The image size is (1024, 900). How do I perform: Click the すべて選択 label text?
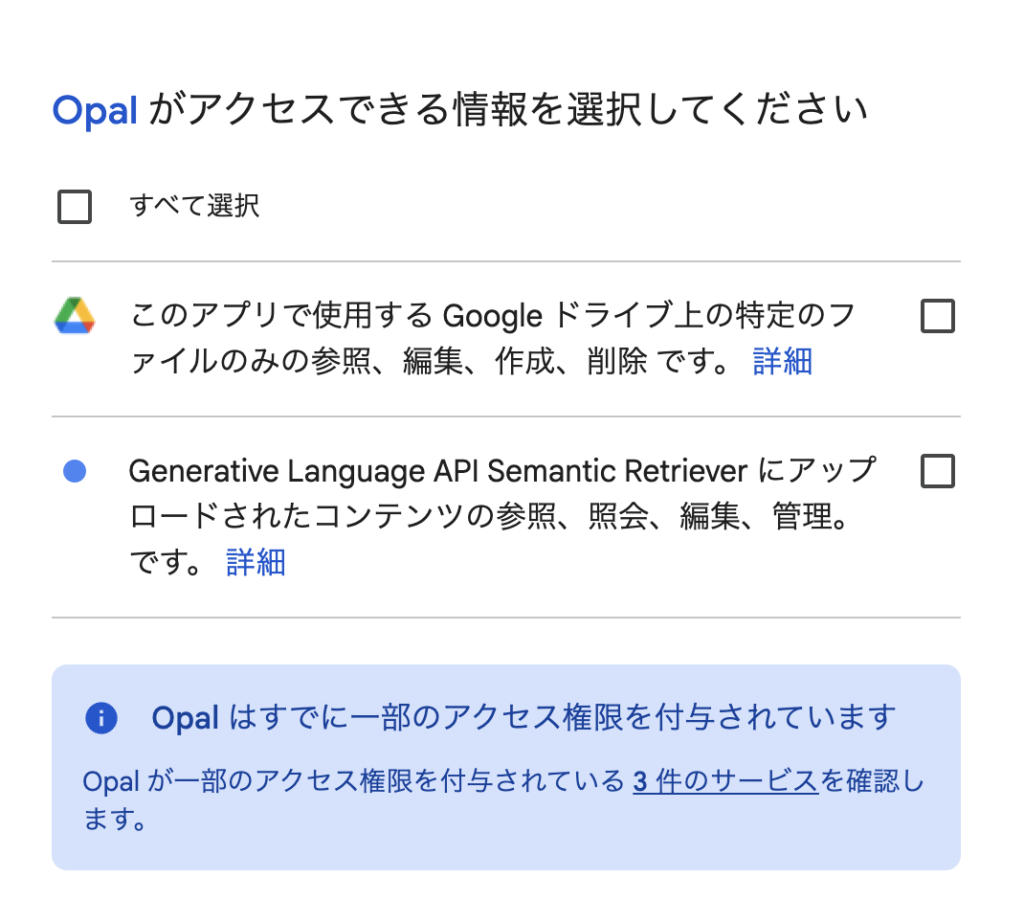(193, 207)
